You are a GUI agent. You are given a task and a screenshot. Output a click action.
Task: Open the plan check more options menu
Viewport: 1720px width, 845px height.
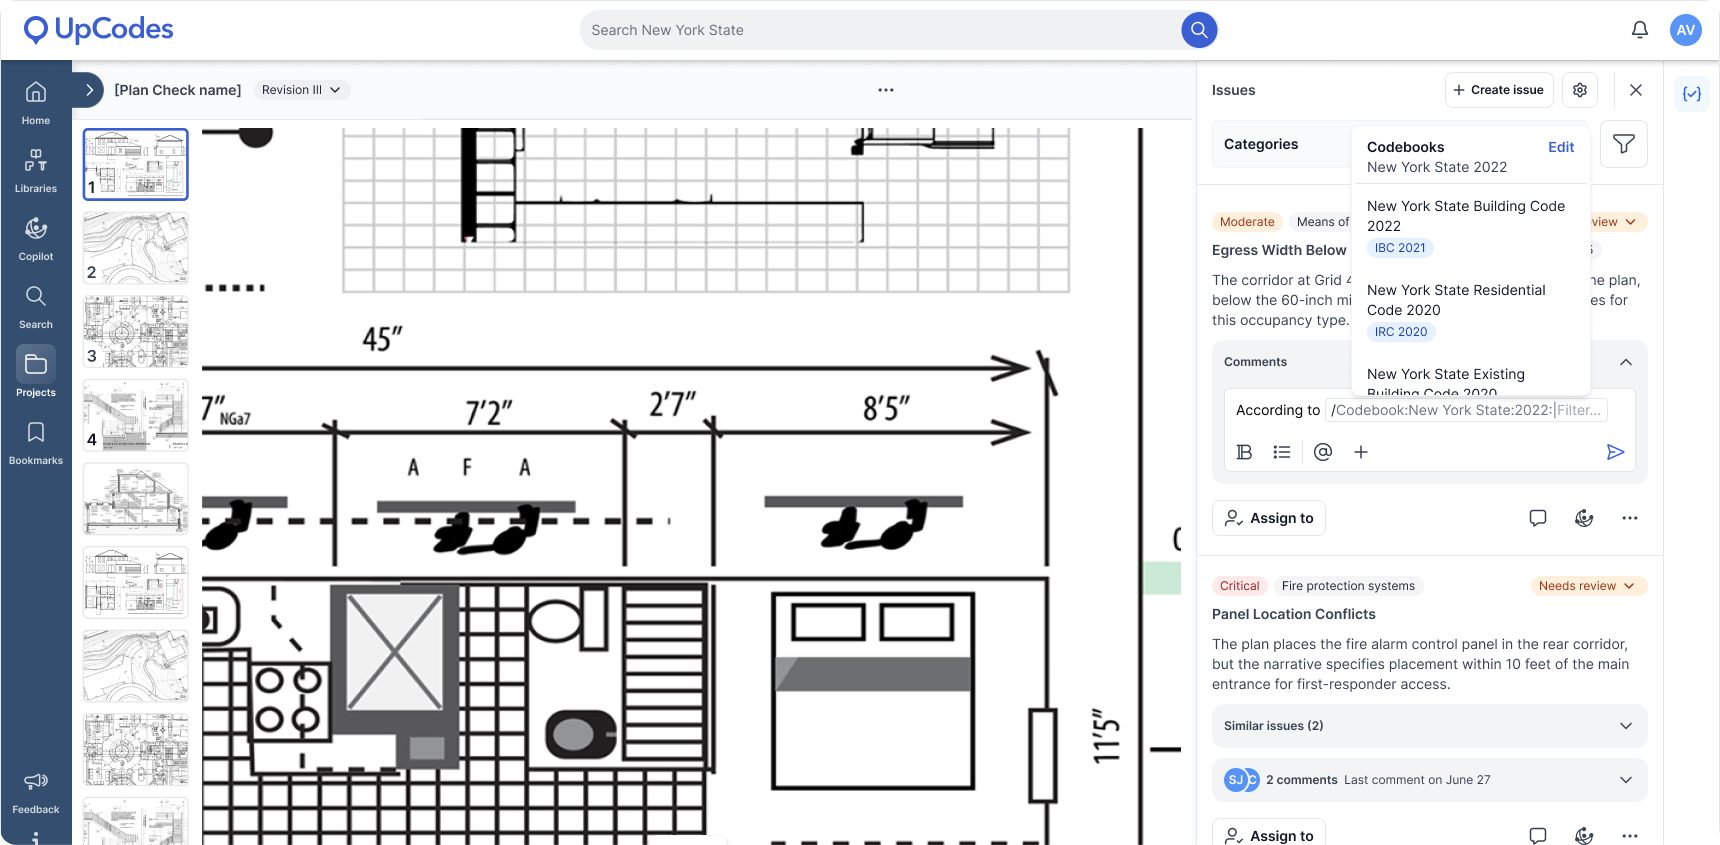coord(886,90)
